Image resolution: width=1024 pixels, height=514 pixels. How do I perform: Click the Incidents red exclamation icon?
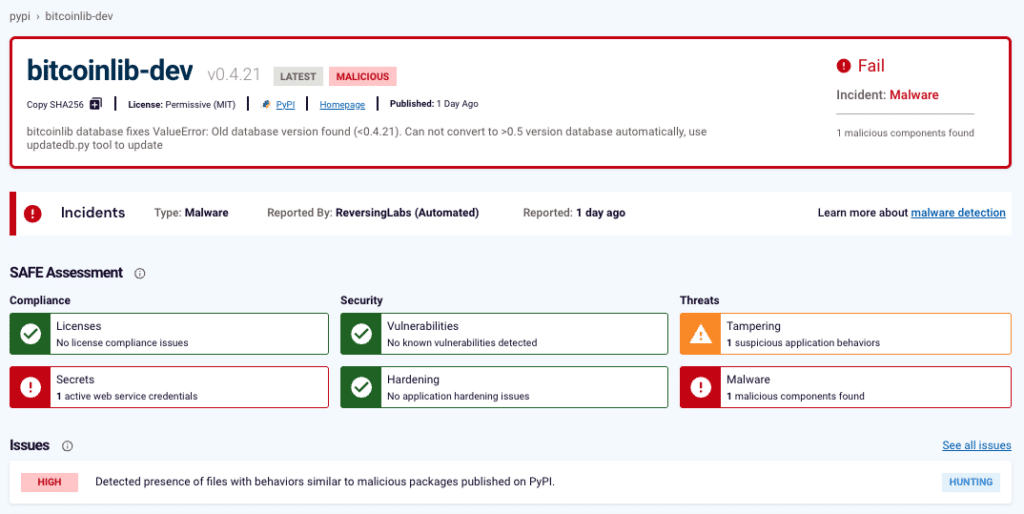tap(33, 213)
